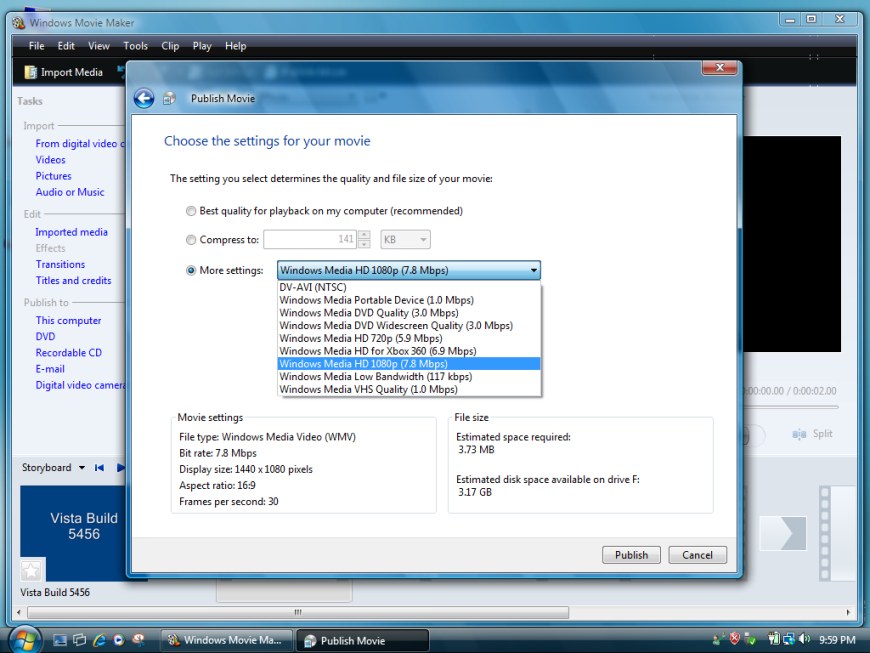
Task: Click the Audio or Music link
Action: [70, 192]
